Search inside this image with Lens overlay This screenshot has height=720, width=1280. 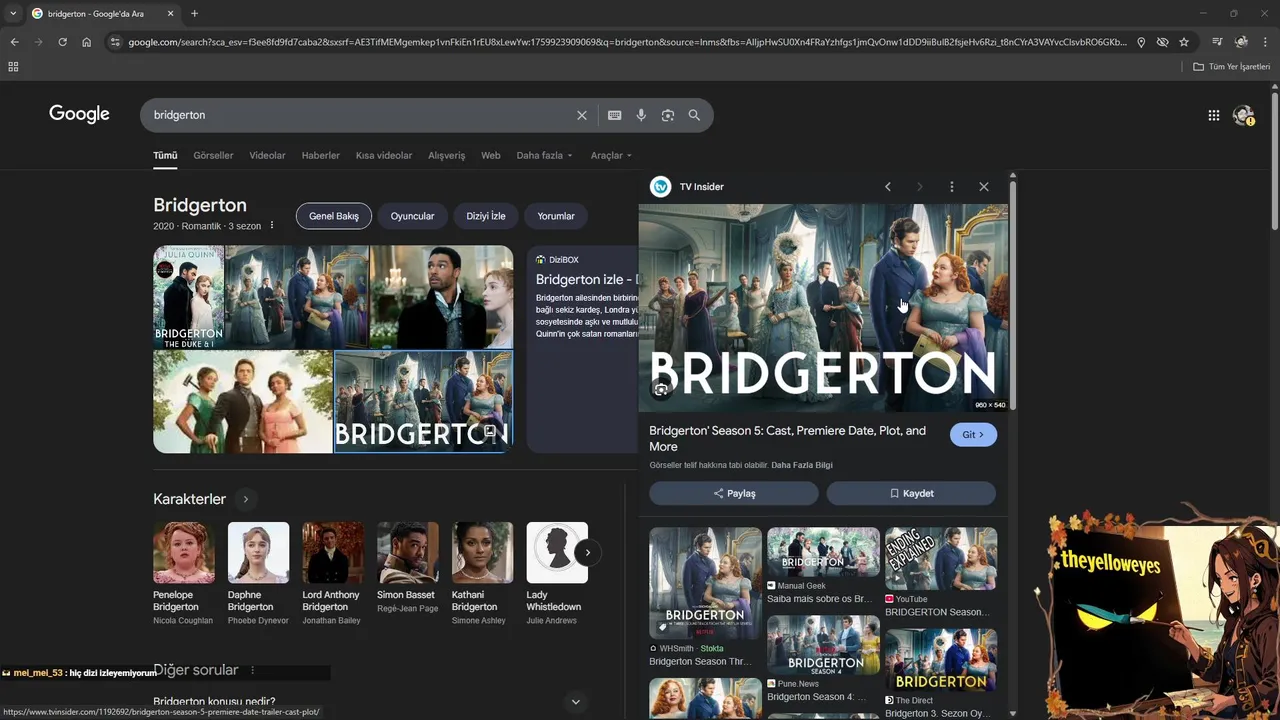coord(661,390)
